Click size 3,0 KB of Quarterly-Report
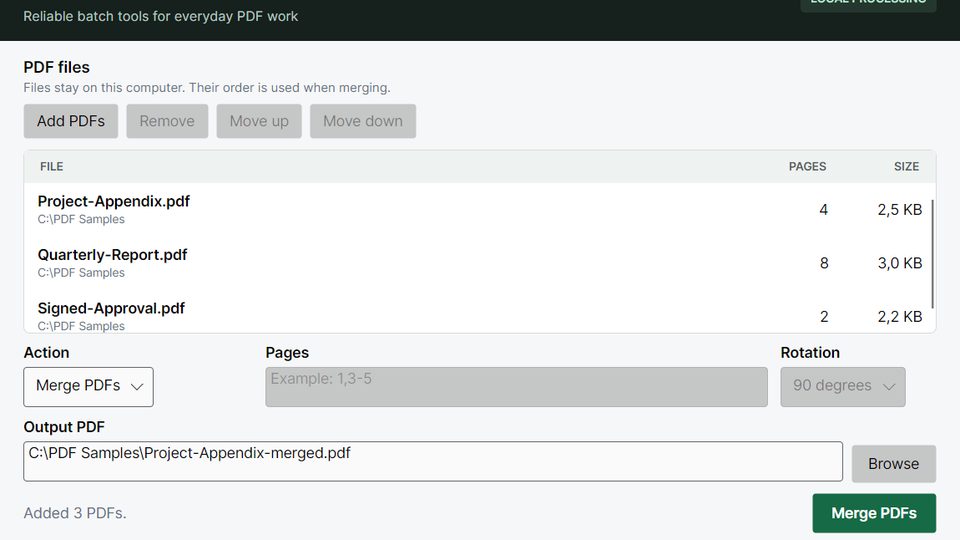Viewport: 960px width, 540px height. click(x=899, y=263)
